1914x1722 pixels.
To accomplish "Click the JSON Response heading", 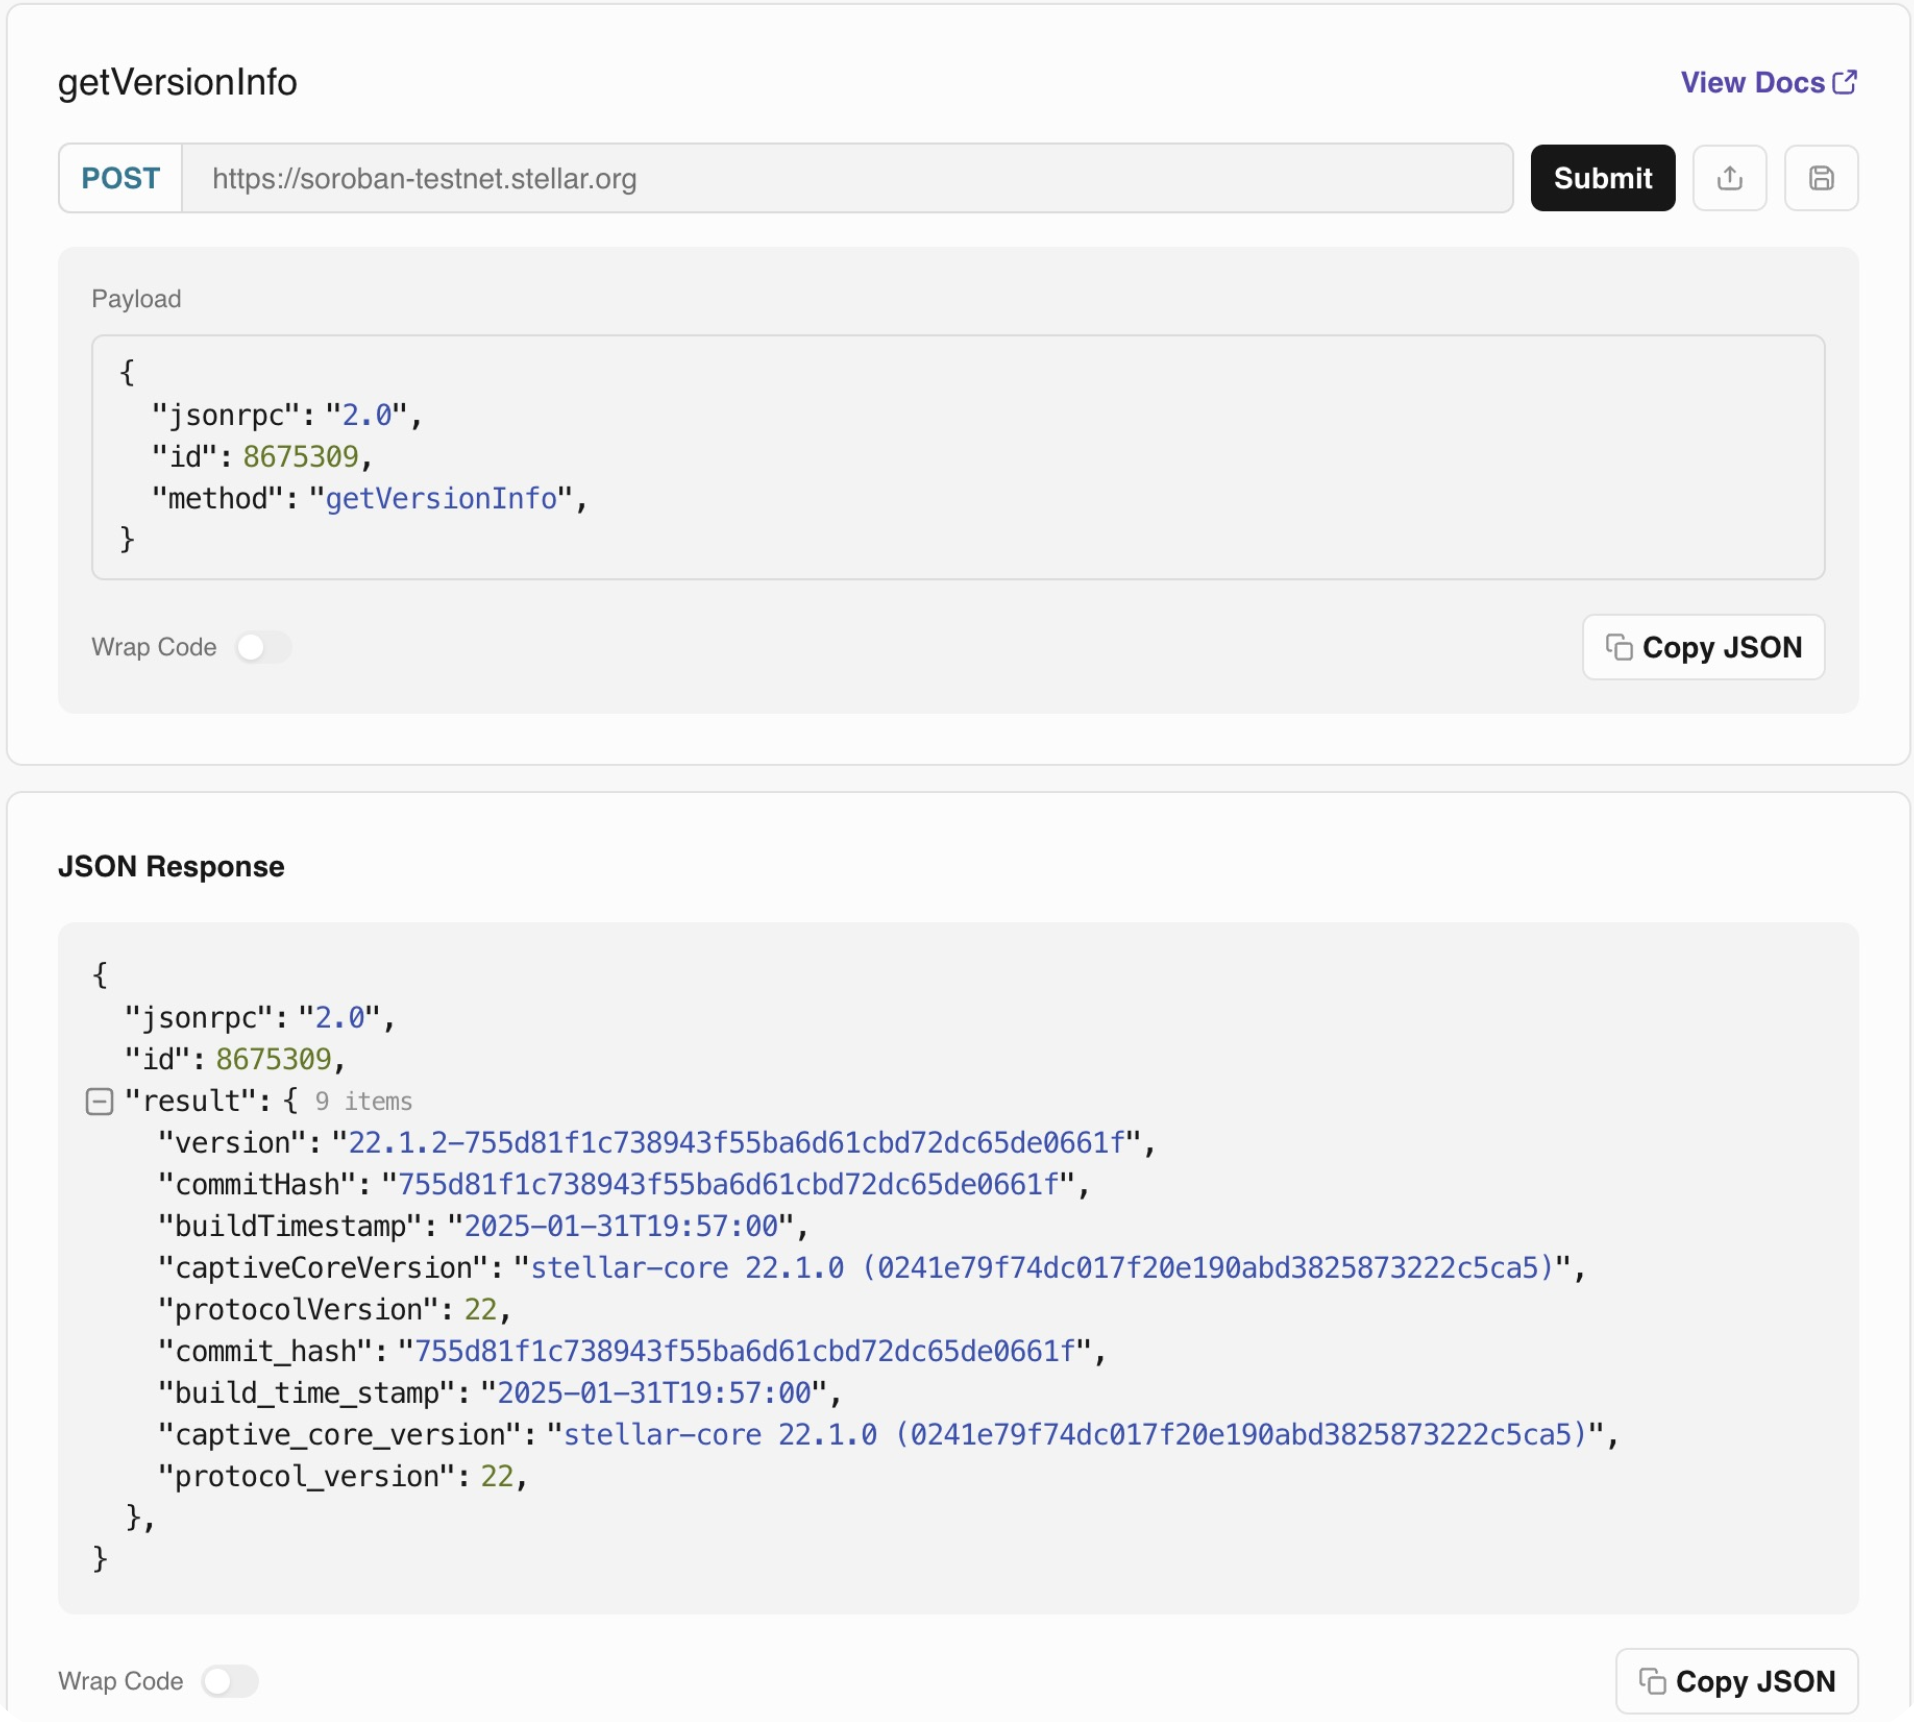I will 171,866.
